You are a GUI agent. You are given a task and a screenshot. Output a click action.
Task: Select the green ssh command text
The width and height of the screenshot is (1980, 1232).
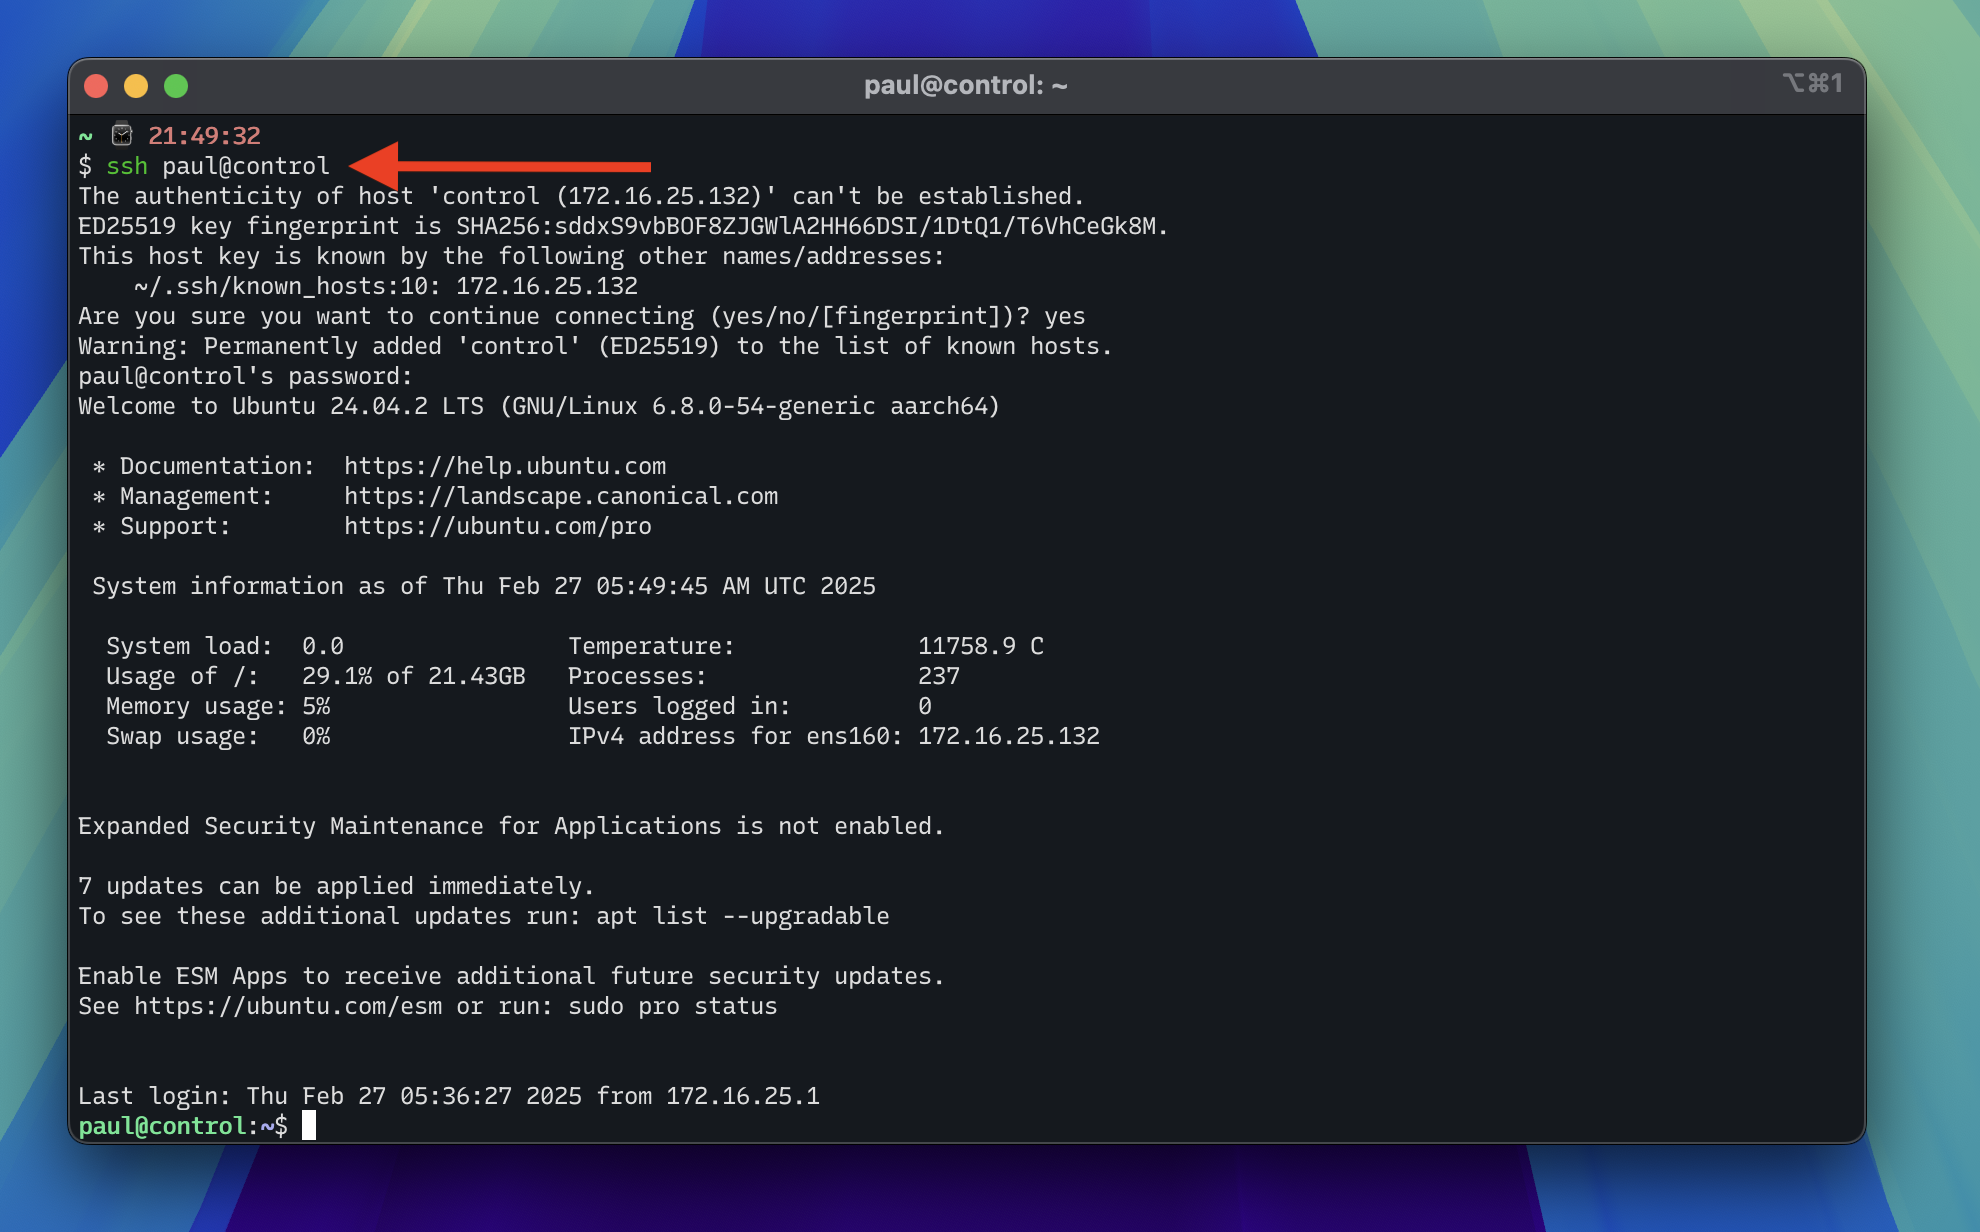click(x=127, y=166)
